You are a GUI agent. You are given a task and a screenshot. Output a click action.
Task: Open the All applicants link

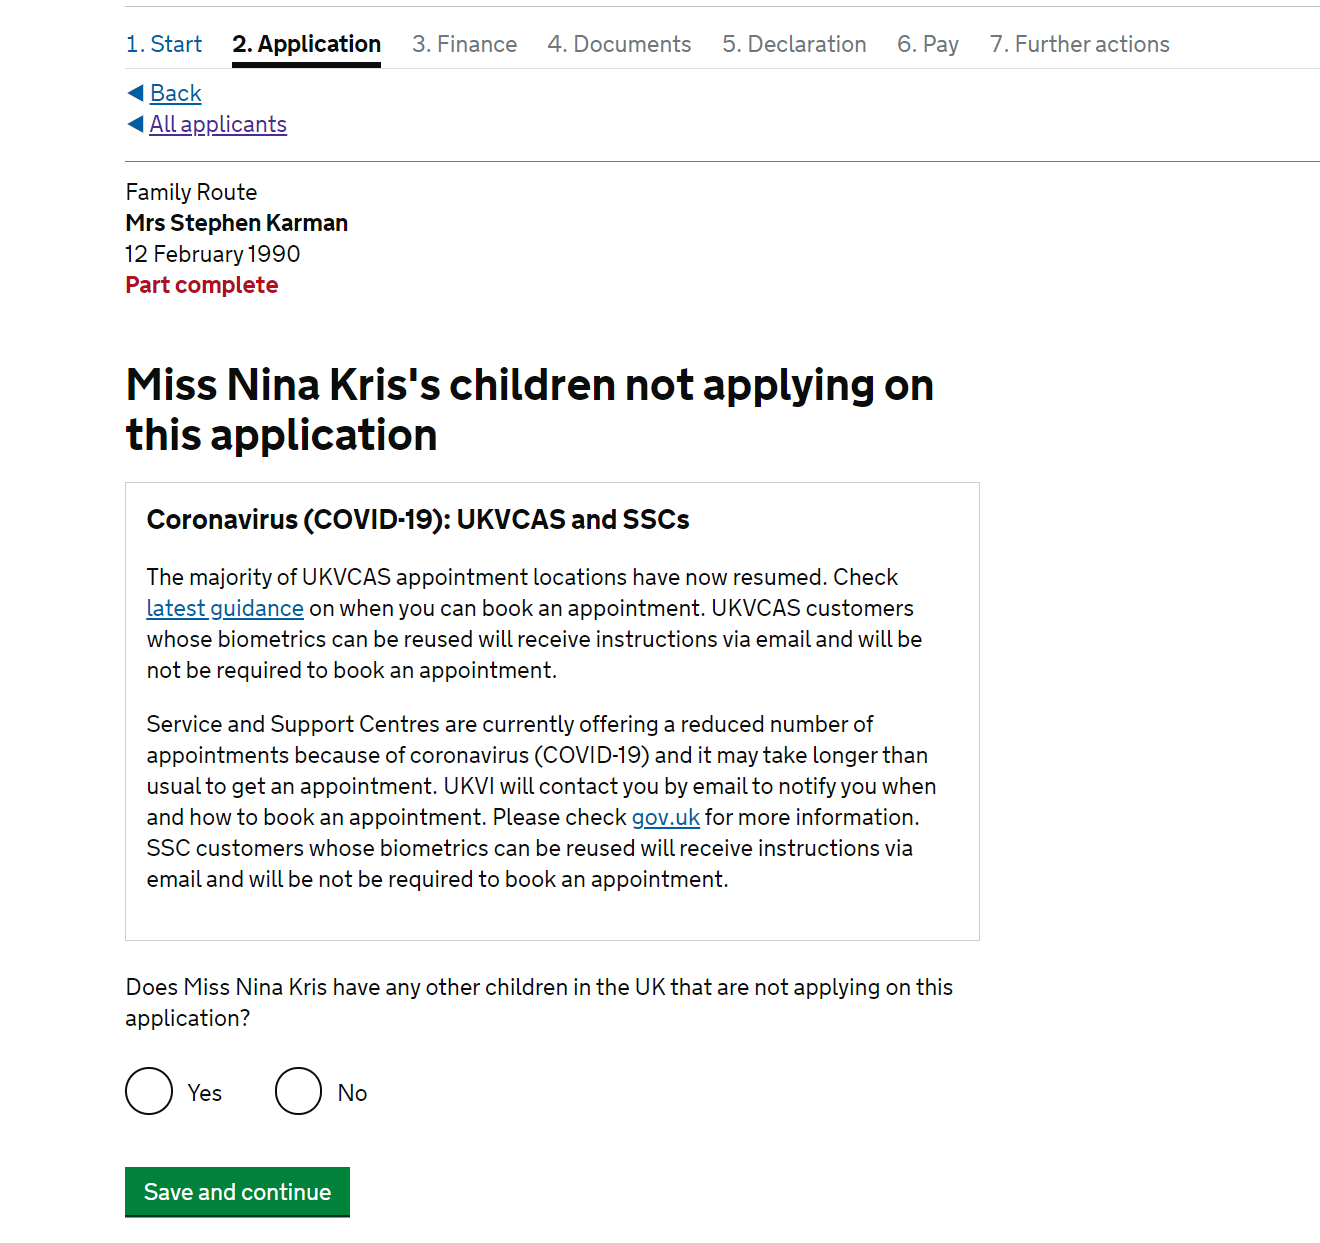click(218, 124)
